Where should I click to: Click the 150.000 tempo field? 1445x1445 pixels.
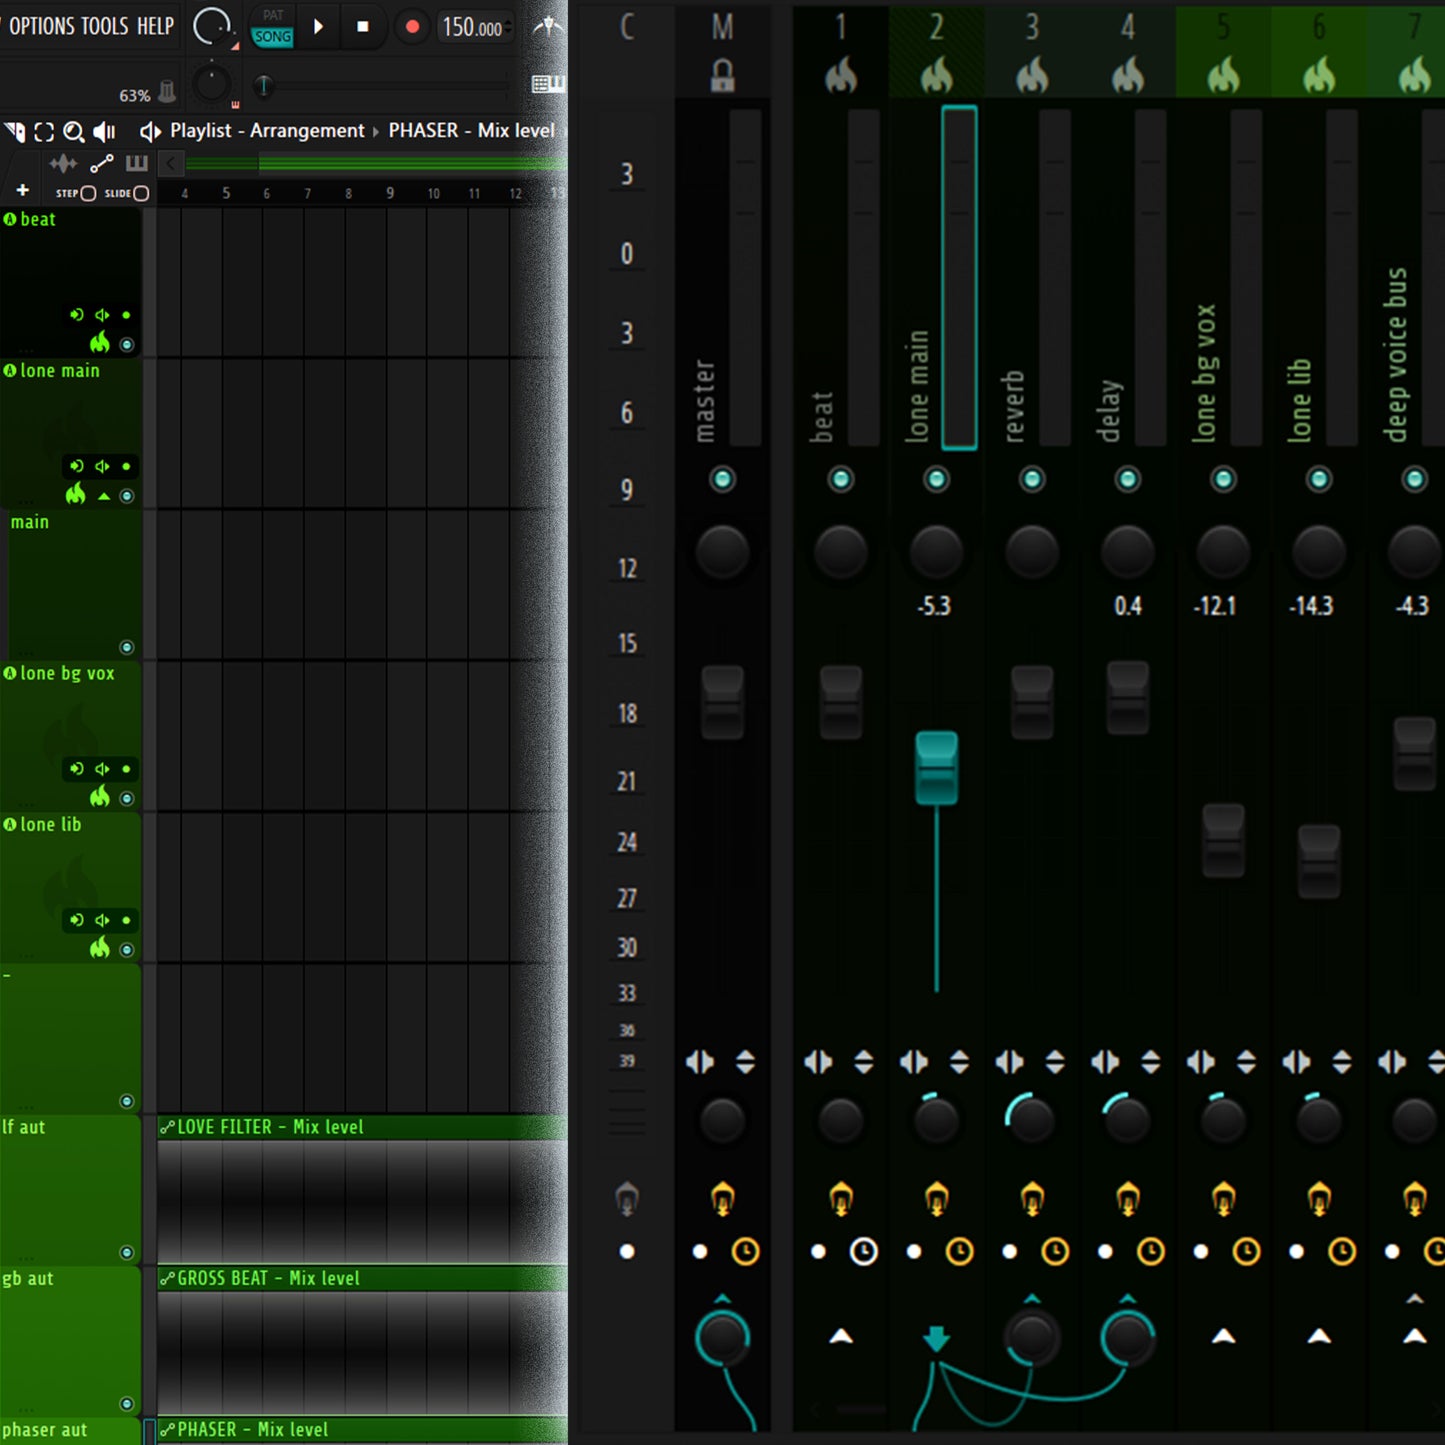pos(474,27)
